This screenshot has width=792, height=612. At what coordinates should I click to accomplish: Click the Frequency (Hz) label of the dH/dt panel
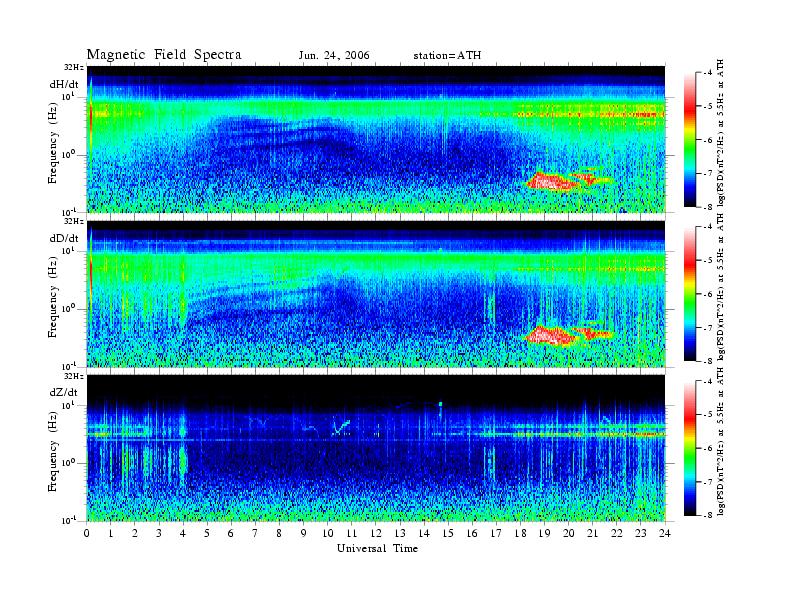click(x=53, y=143)
